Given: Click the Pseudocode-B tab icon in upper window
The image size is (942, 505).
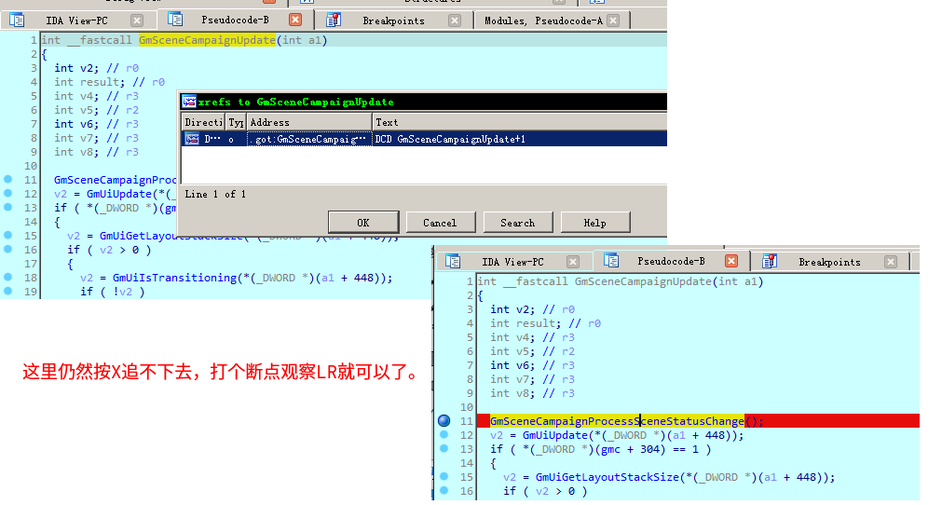Looking at the screenshot, I should click(x=175, y=20).
